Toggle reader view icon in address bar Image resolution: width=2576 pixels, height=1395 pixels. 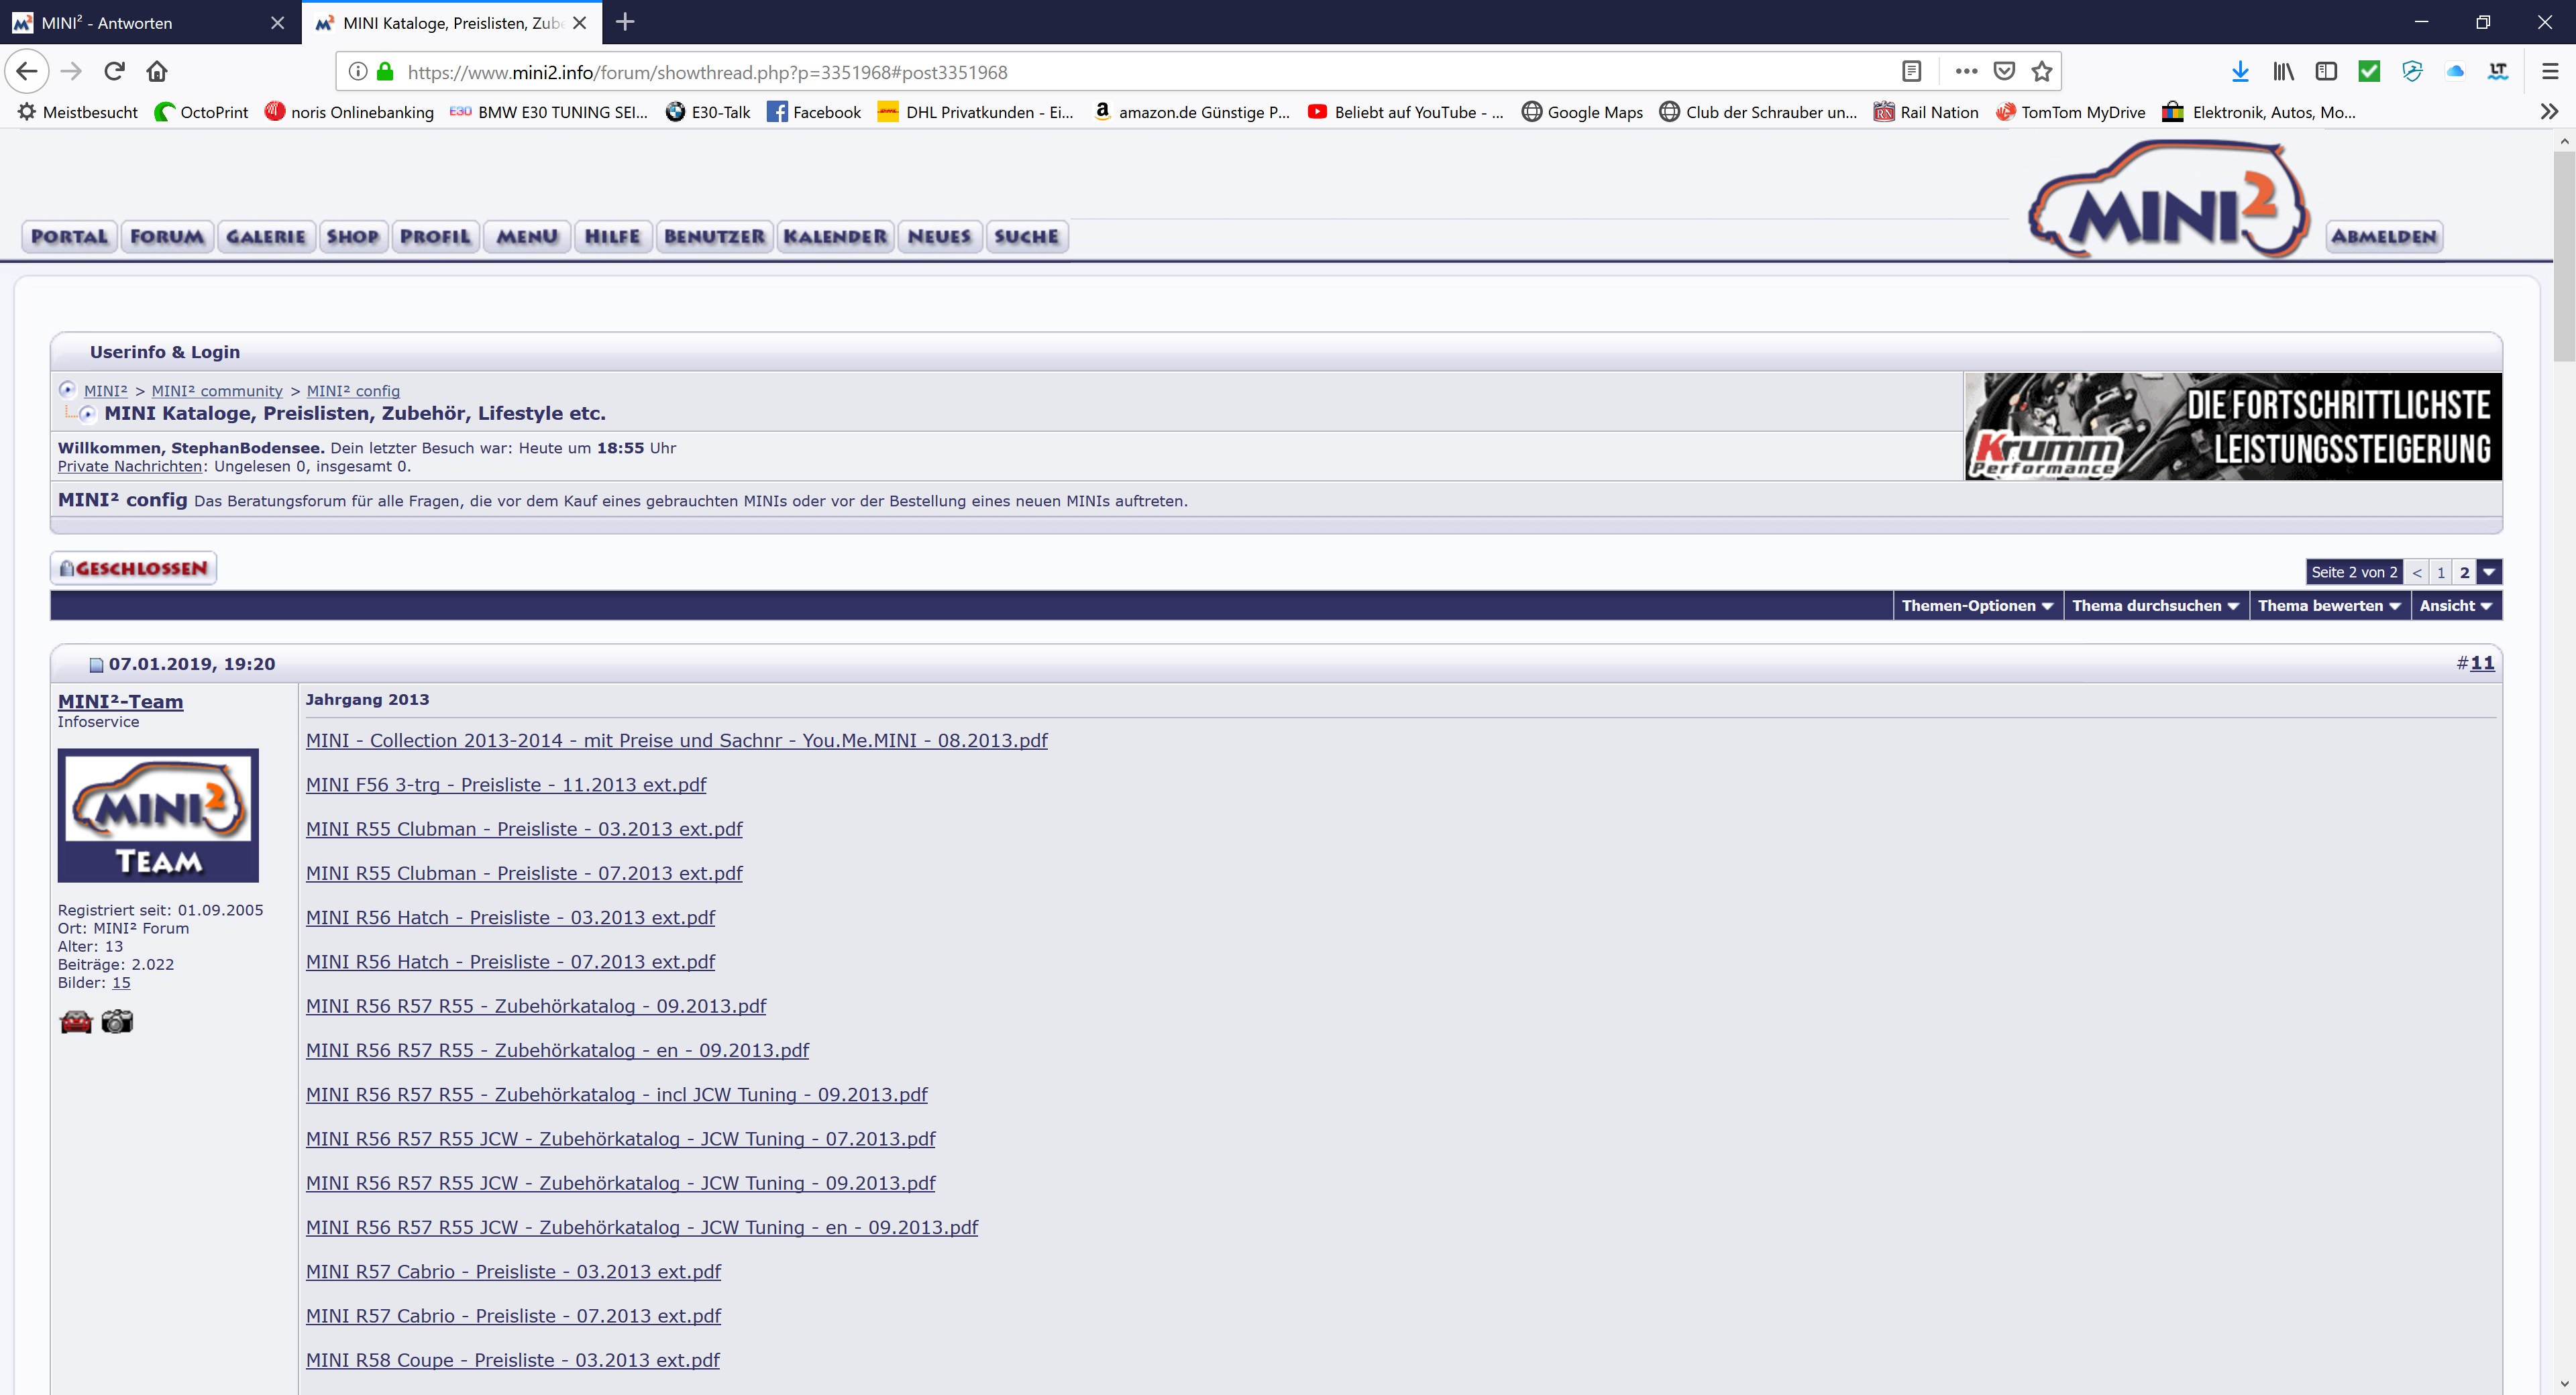[x=1911, y=71]
